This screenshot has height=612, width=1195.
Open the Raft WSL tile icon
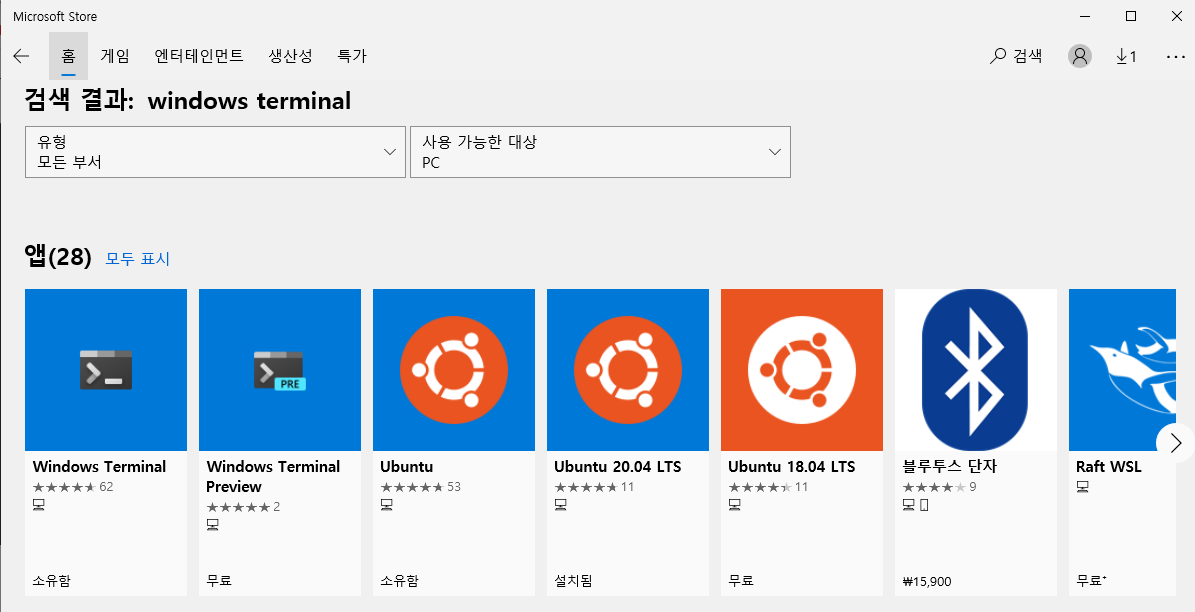coord(1122,370)
